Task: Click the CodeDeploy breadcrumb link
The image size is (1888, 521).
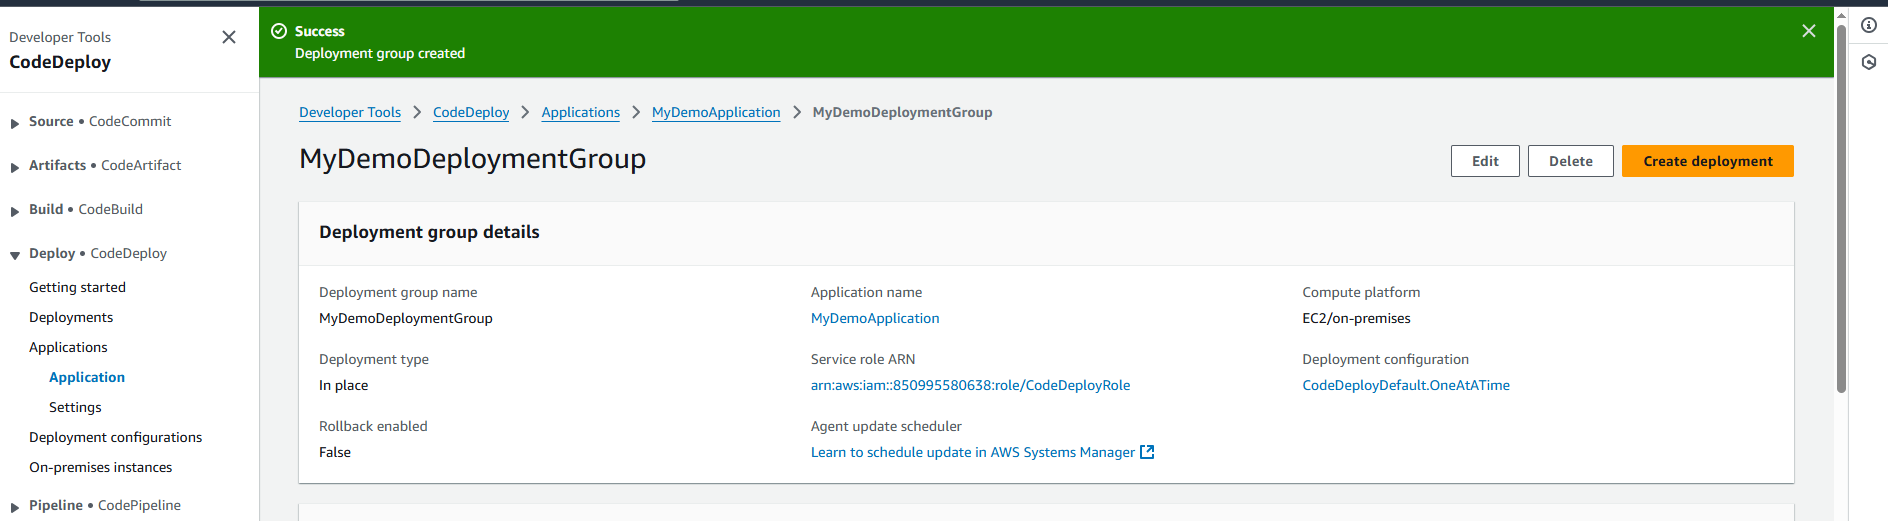Action: pyautogui.click(x=471, y=112)
